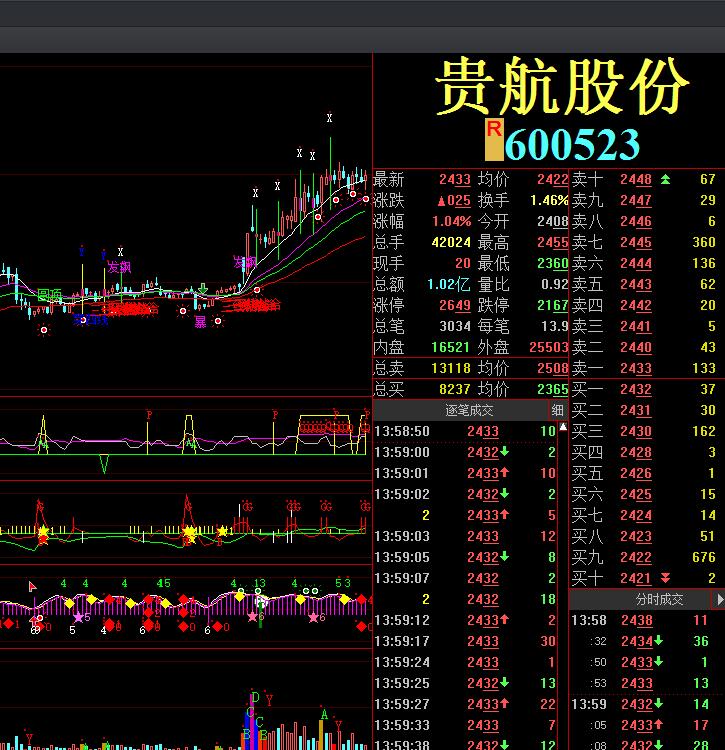Click the stock name 贵航股份
Screen dimensions: 725x750
(x=563, y=87)
